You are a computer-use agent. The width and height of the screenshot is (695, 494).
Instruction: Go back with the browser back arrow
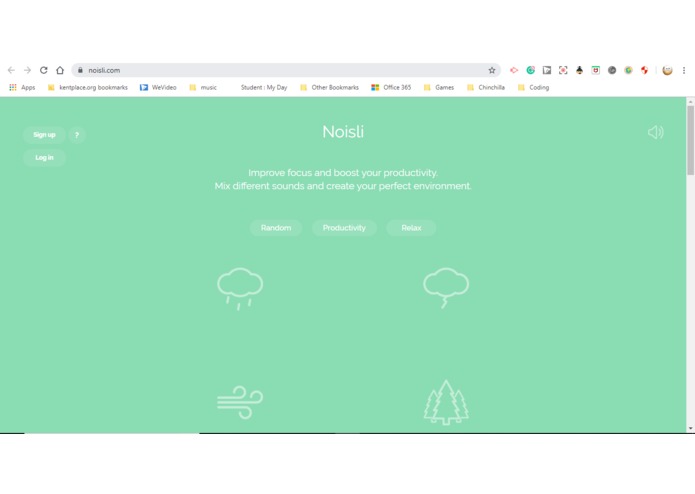click(x=12, y=70)
